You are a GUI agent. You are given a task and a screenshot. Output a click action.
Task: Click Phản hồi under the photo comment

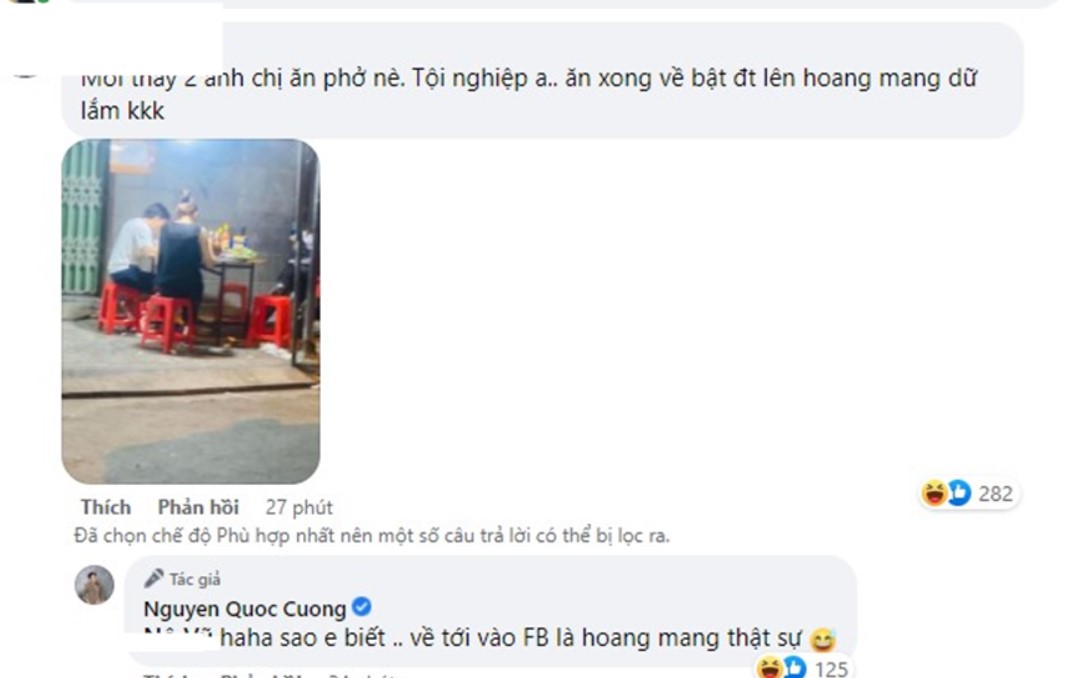[198, 507]
